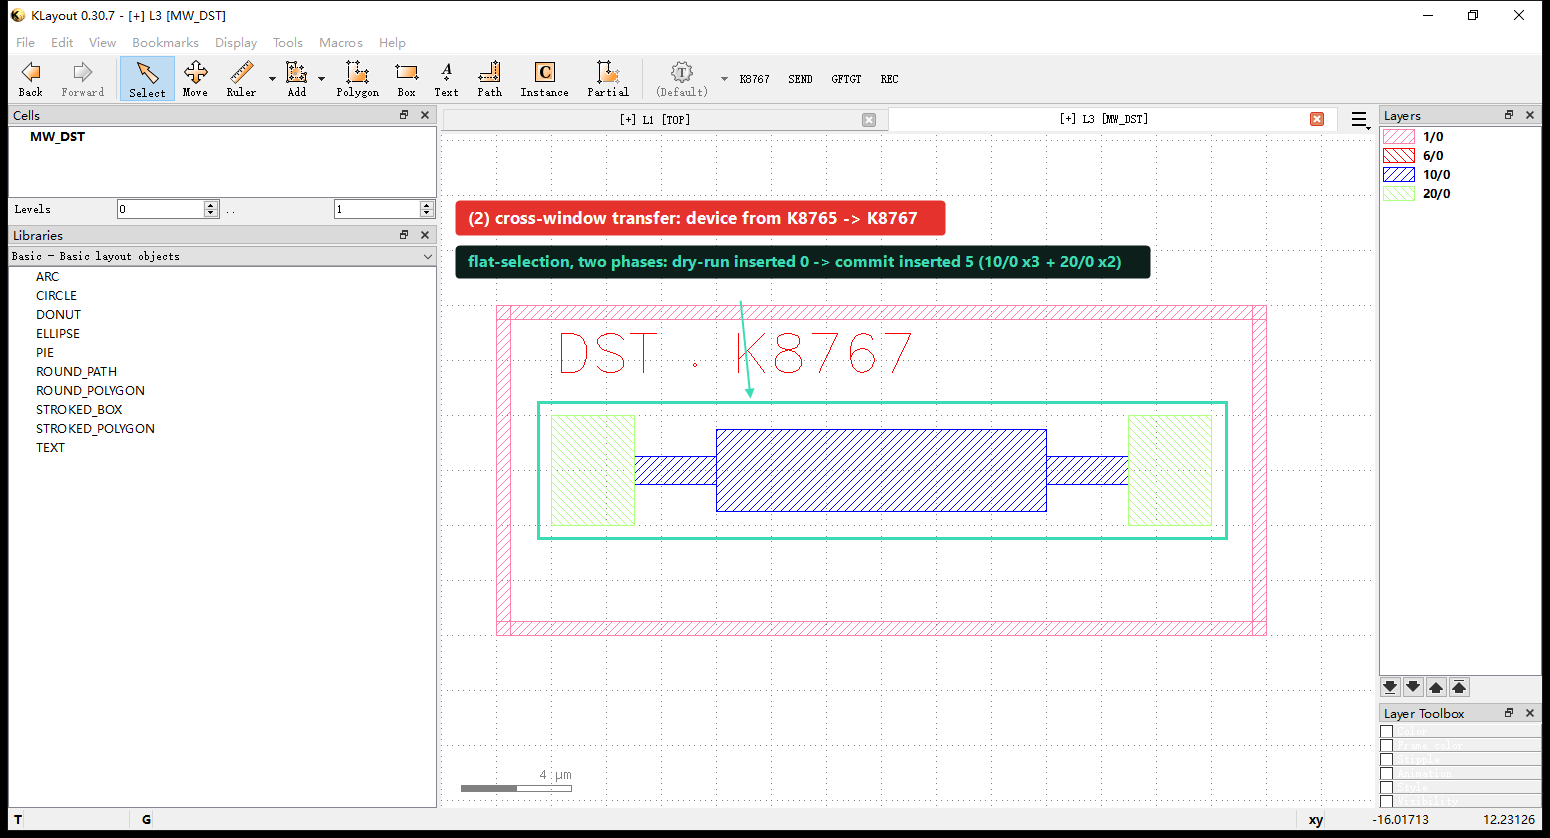Close the L1 [TOP] tab
The image size is (1550, 838).
click(x=869, y=120)
